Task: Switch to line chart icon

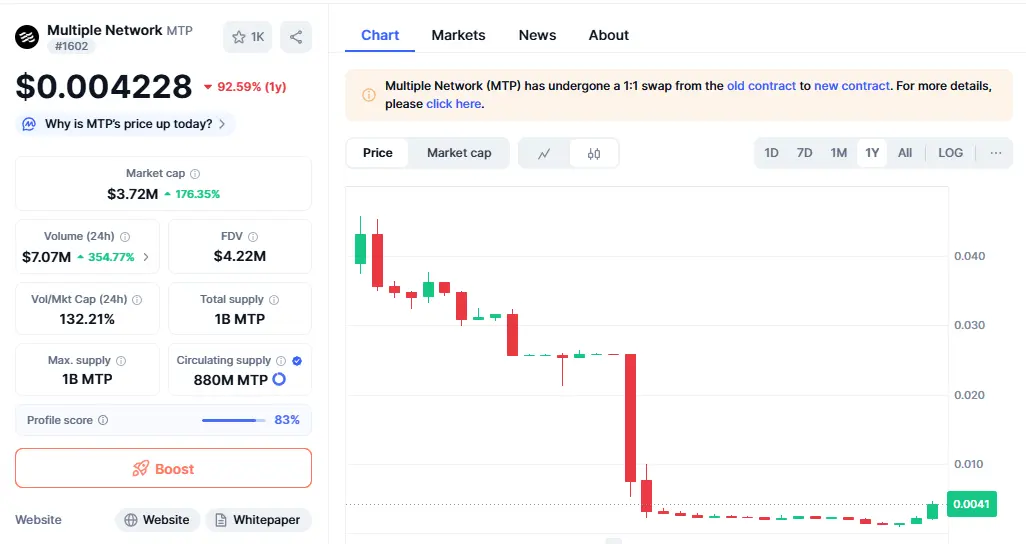Action: (544, 153)
